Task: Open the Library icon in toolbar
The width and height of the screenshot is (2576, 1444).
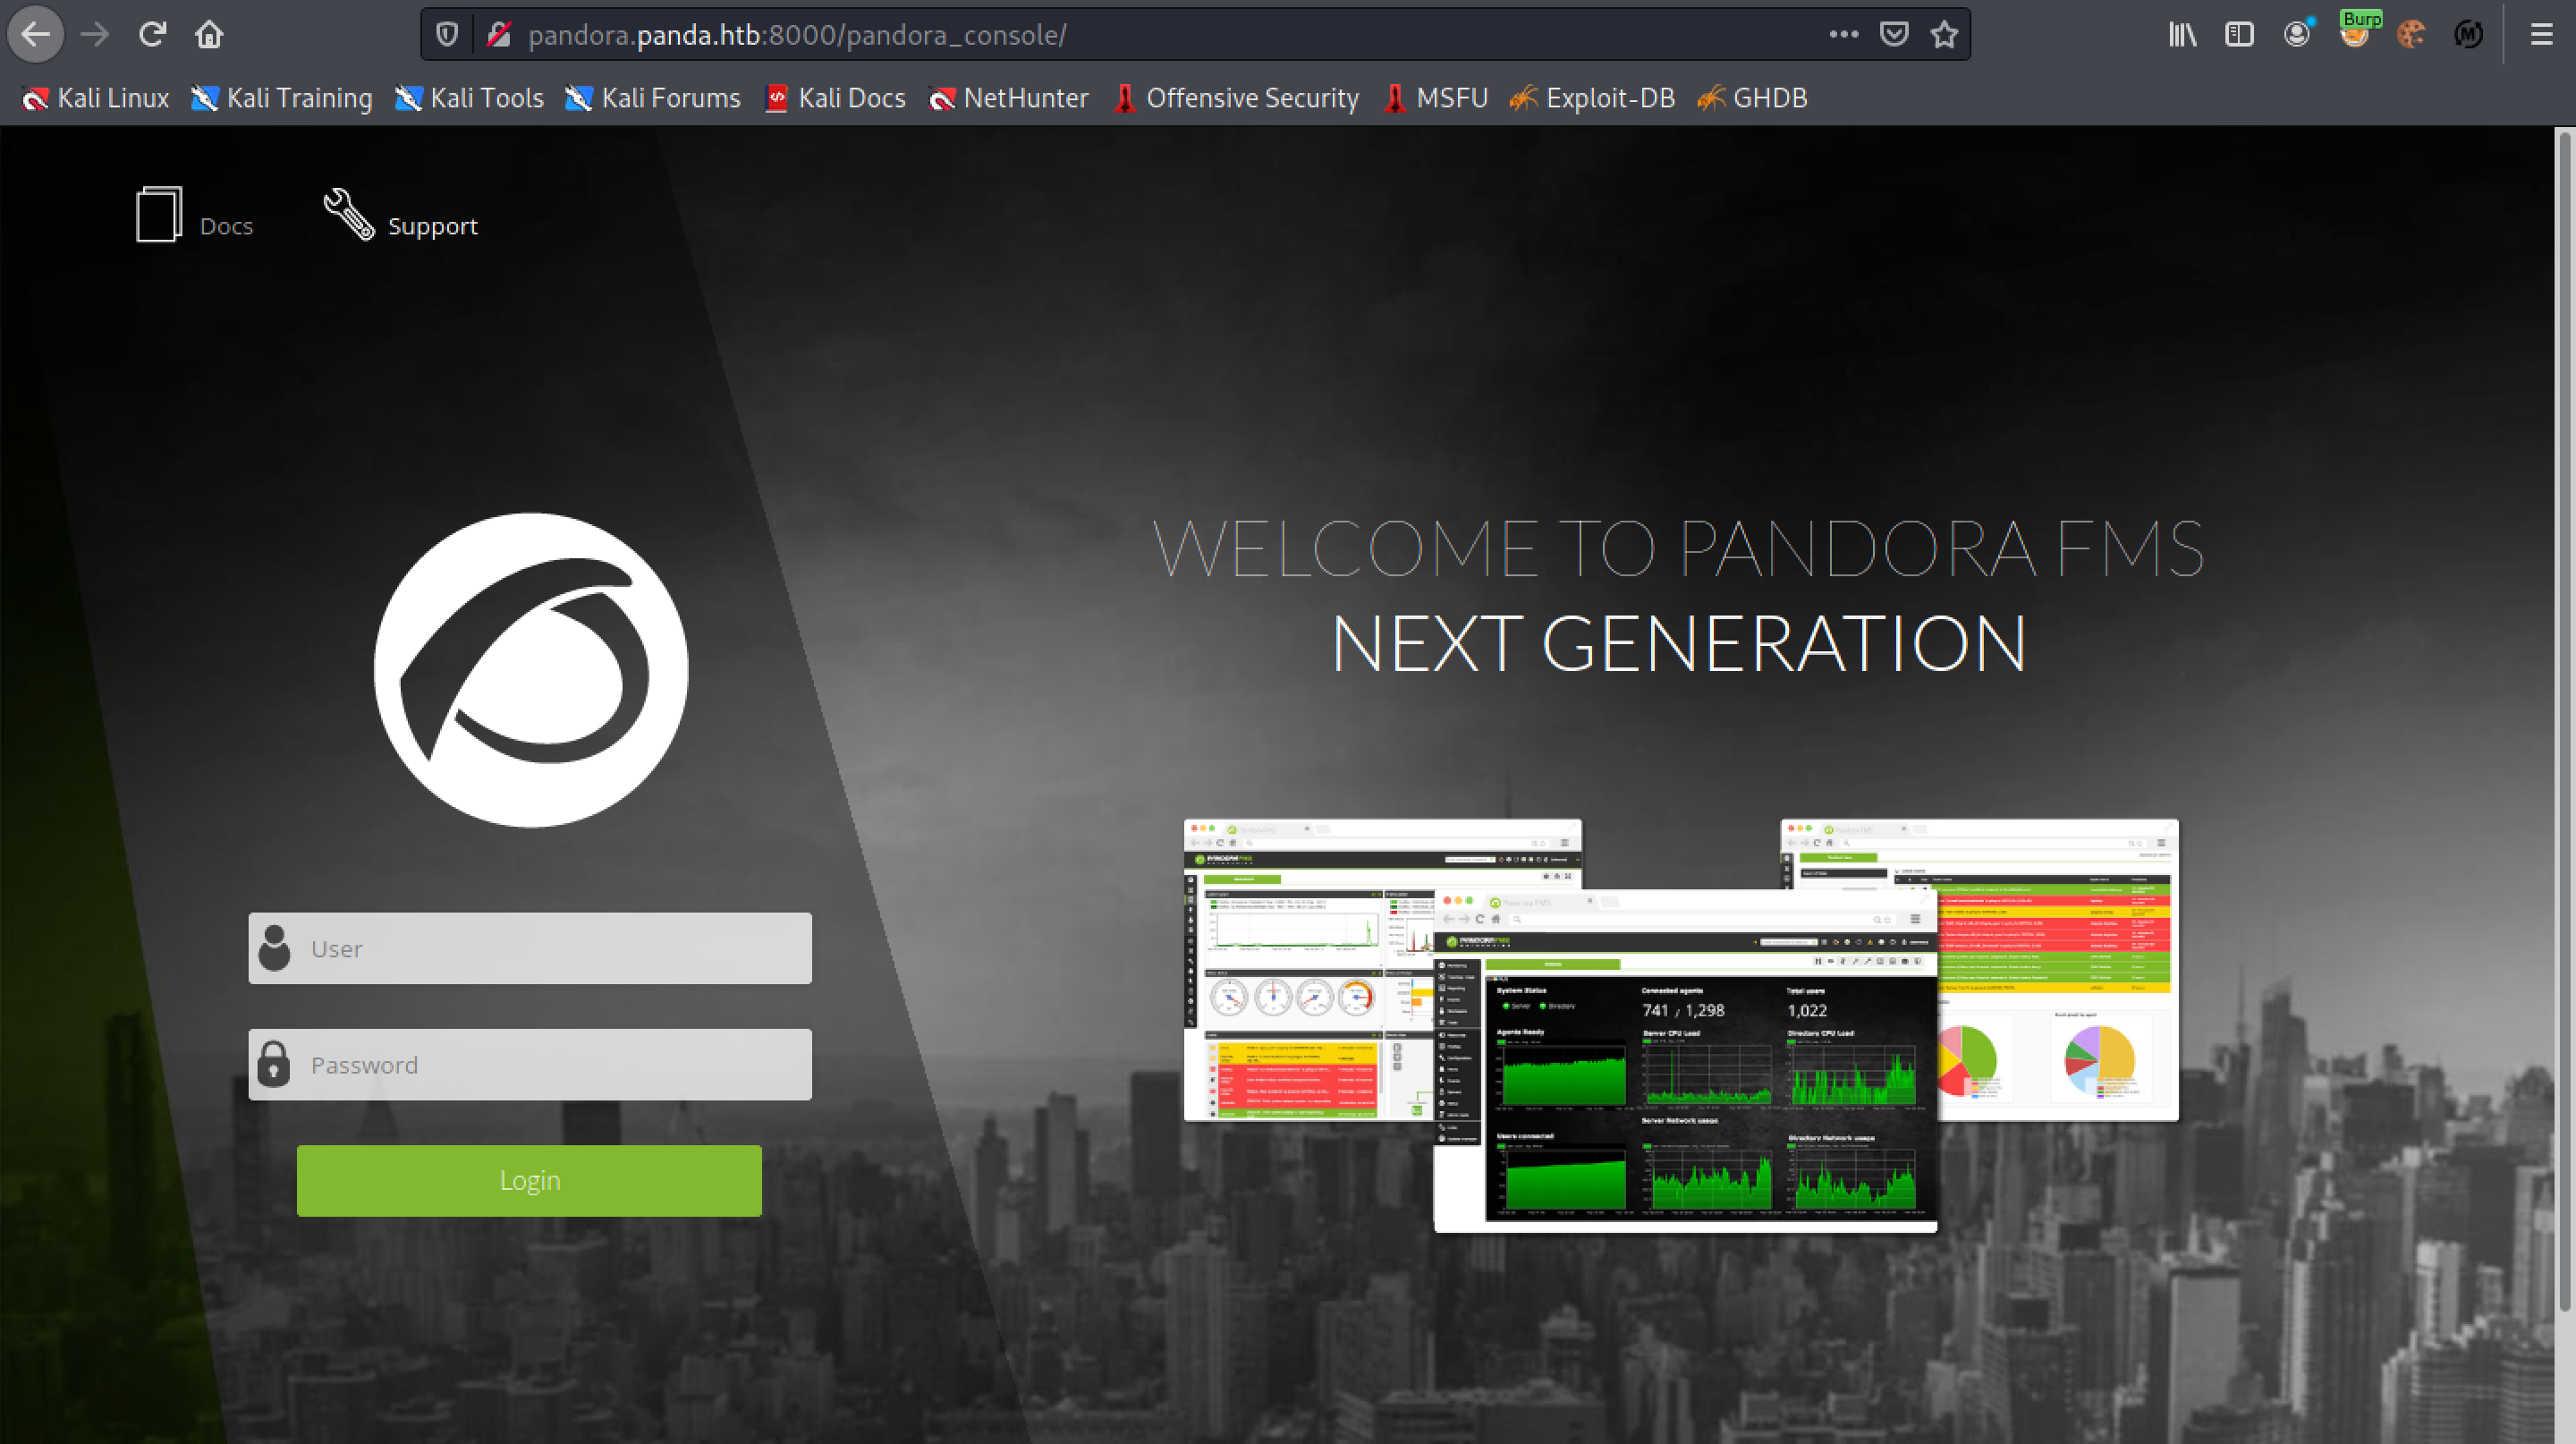Action: pos(2182,35)
